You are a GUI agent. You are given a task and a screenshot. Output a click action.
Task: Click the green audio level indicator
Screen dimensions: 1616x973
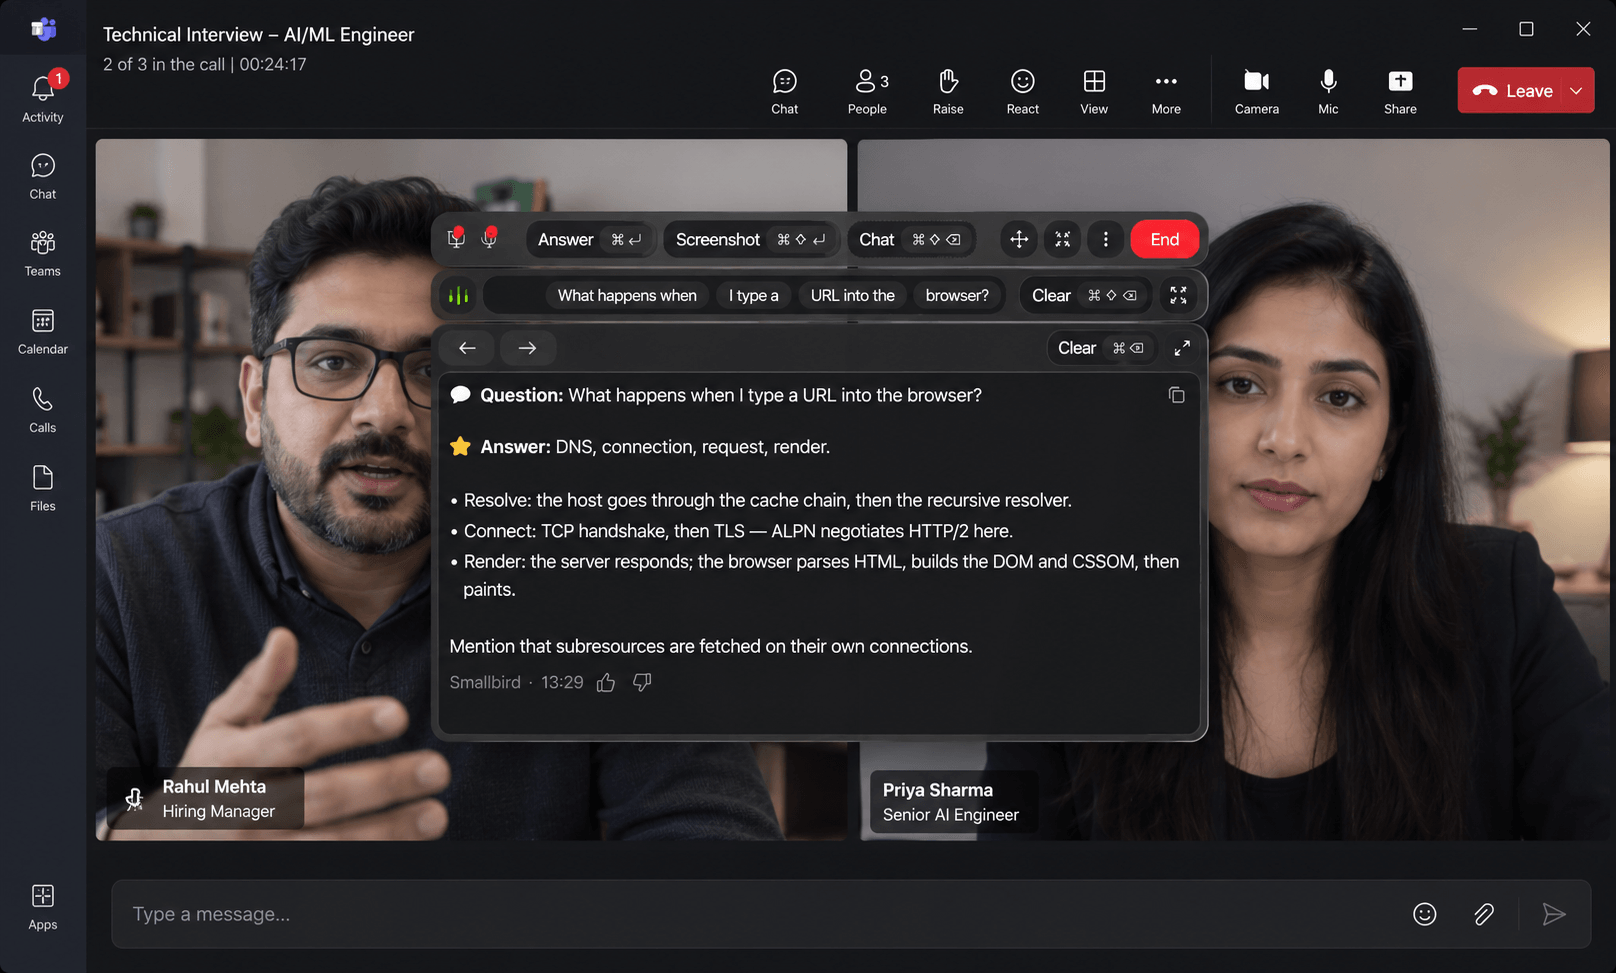pyautogui.click(x=458, y=295)
